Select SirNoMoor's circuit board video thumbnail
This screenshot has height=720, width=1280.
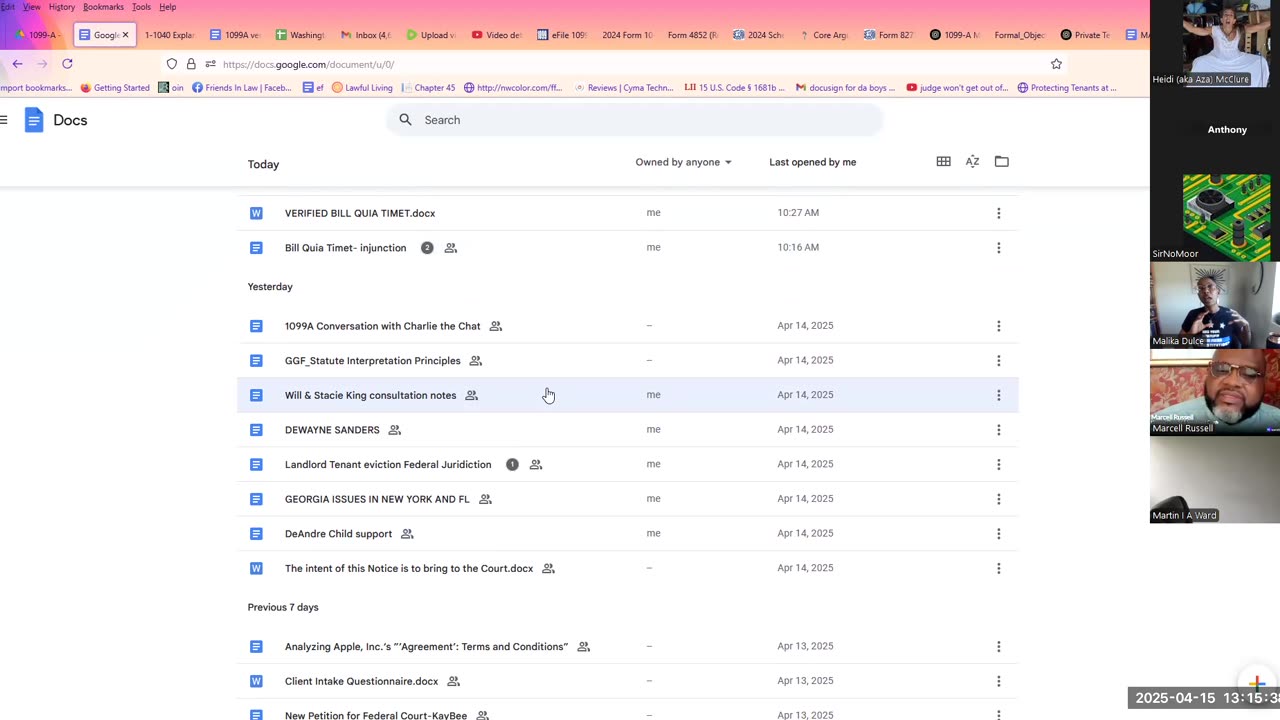1215,218
